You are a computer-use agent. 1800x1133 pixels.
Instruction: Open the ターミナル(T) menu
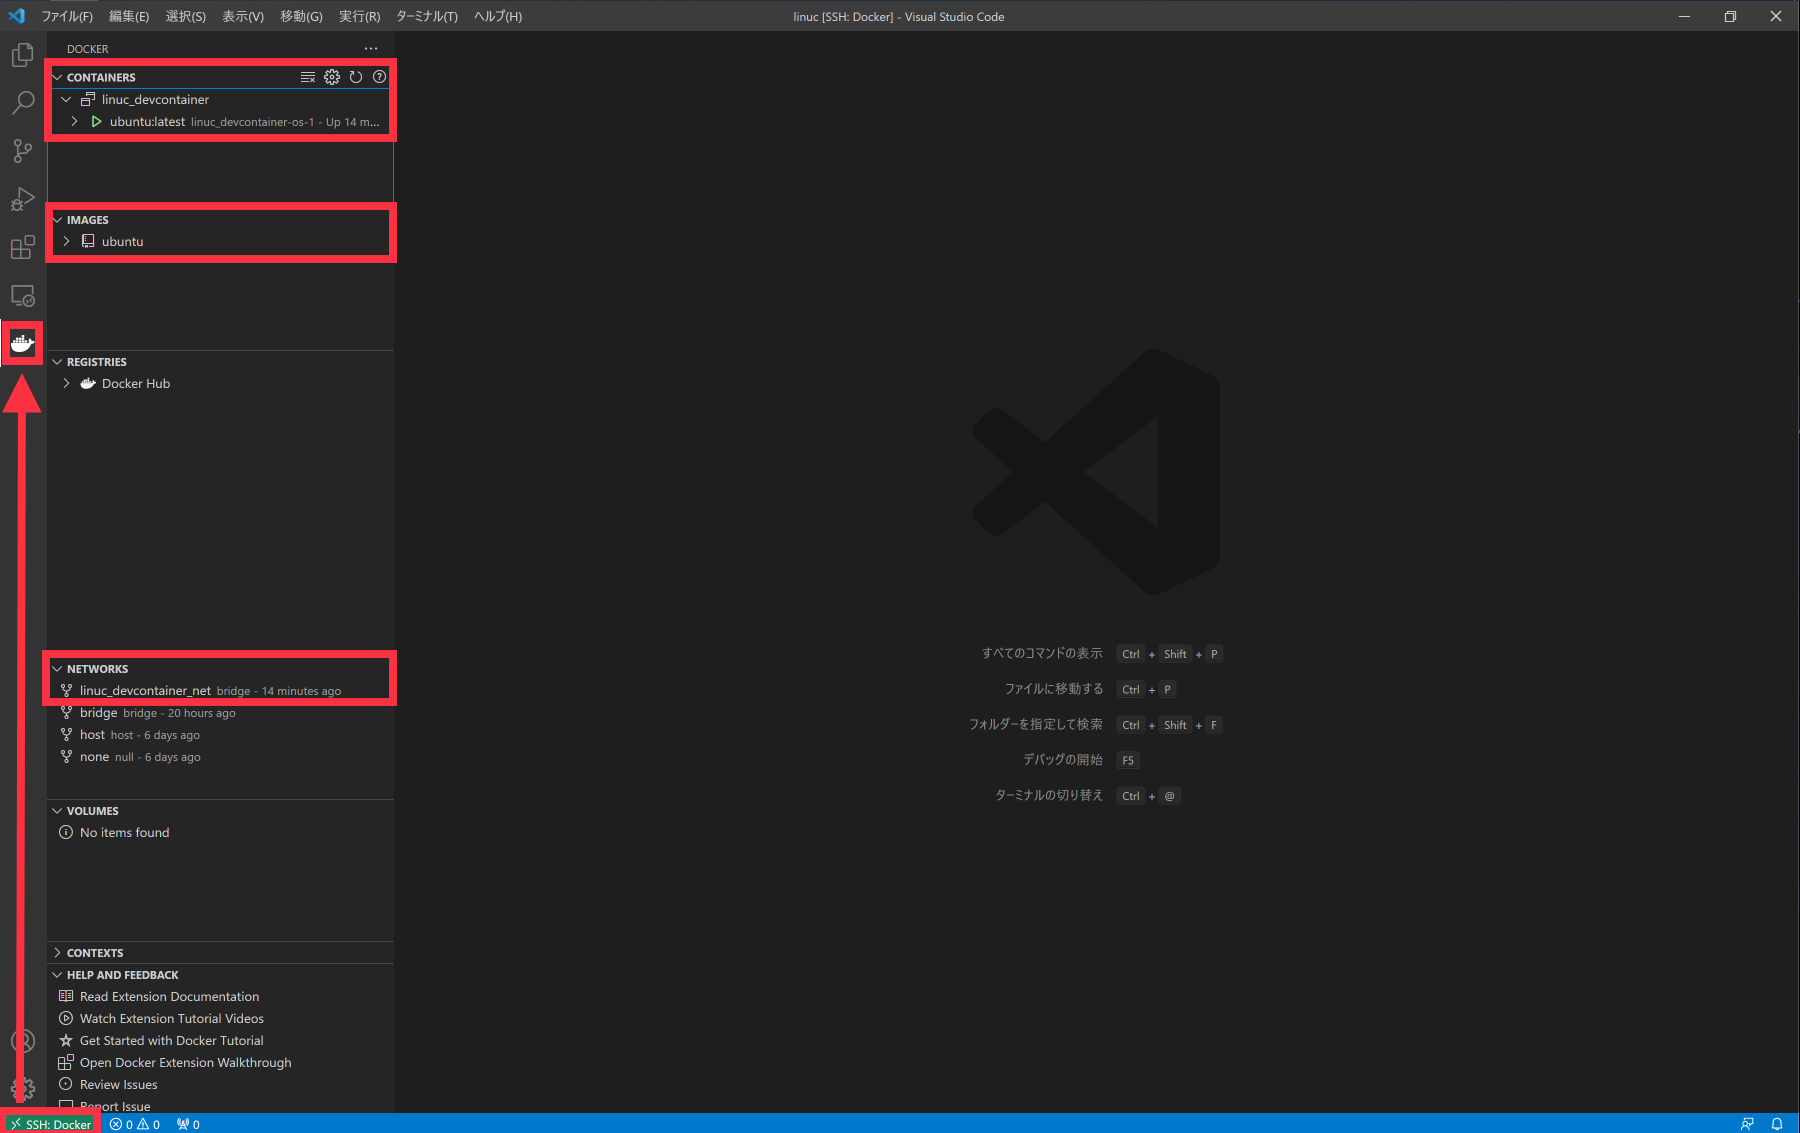point(426,16)
